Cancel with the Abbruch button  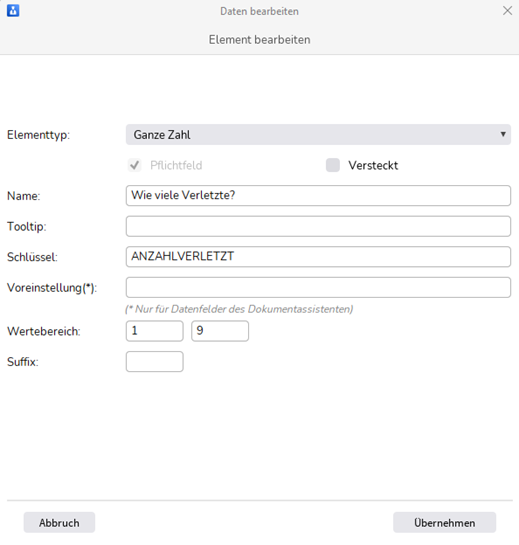pos(59,522)
